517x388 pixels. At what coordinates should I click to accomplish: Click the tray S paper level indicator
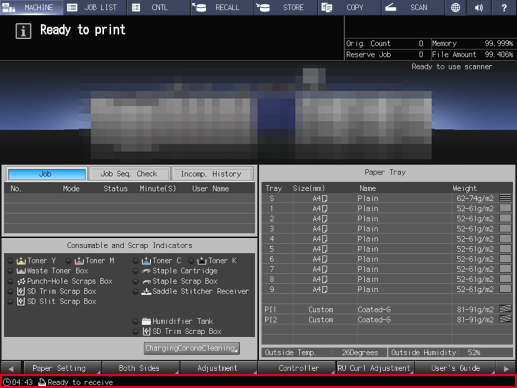505,198
